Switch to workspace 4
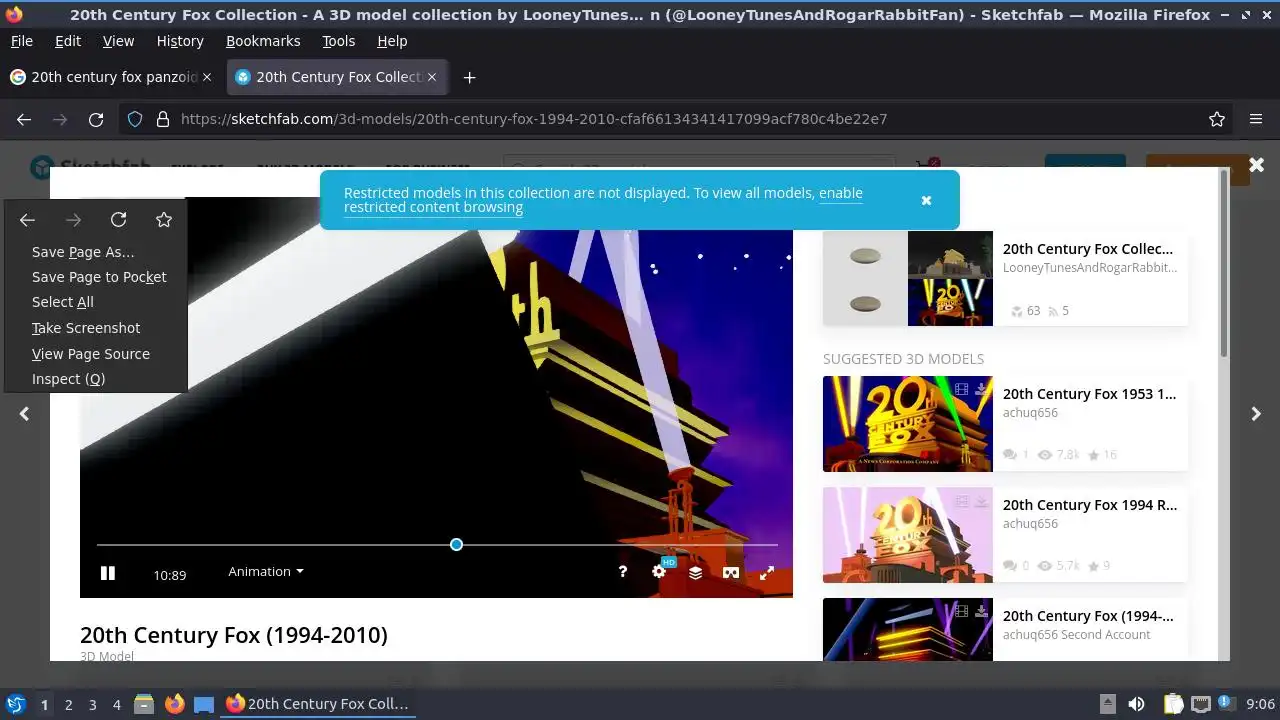Image resolution: width=1280 pixels, height=720 pixels. click(x=116, y=704)
